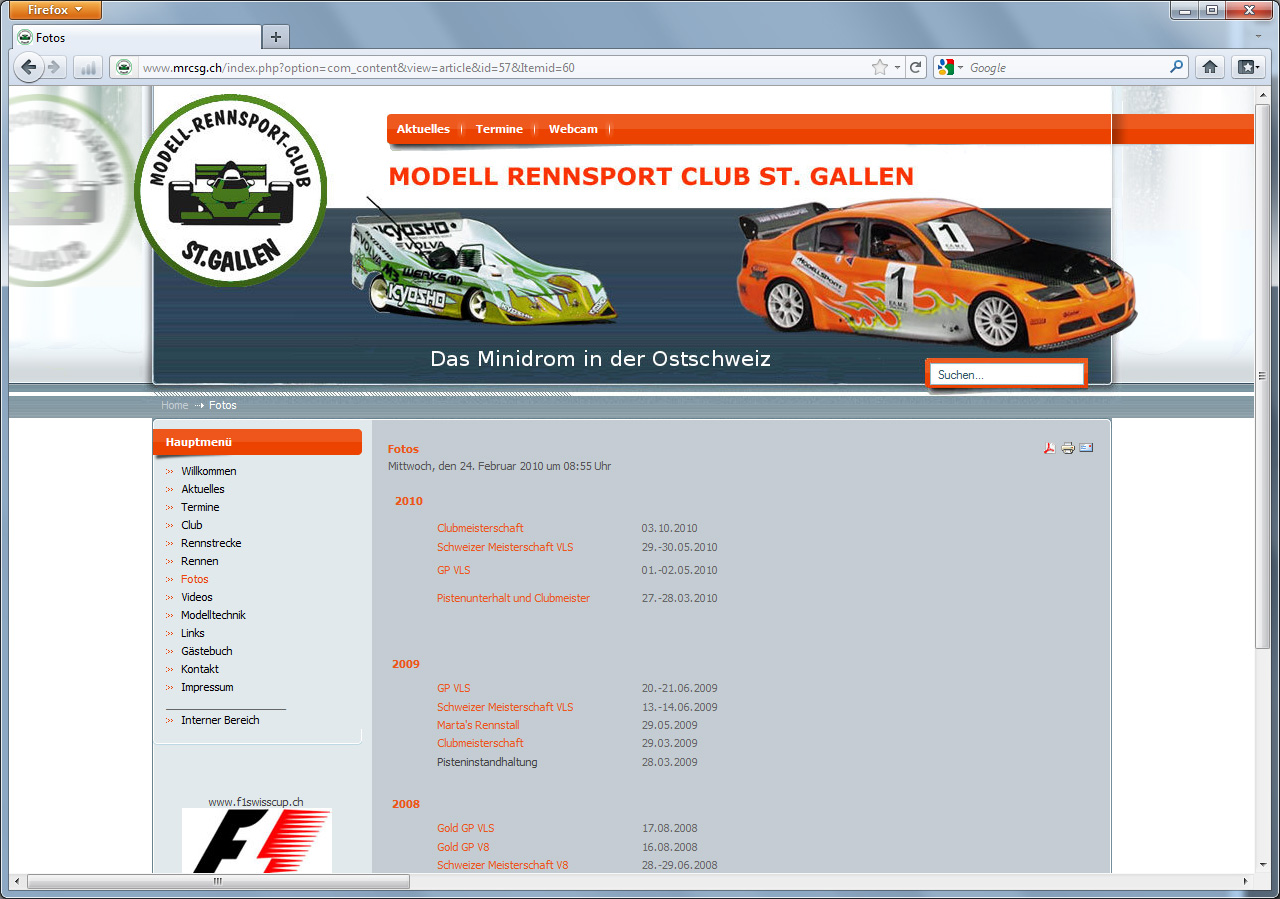Bookmark this page with the star icon
Image resolution: width=1280 pixels, height=899 pixels.
coord(879,67)
